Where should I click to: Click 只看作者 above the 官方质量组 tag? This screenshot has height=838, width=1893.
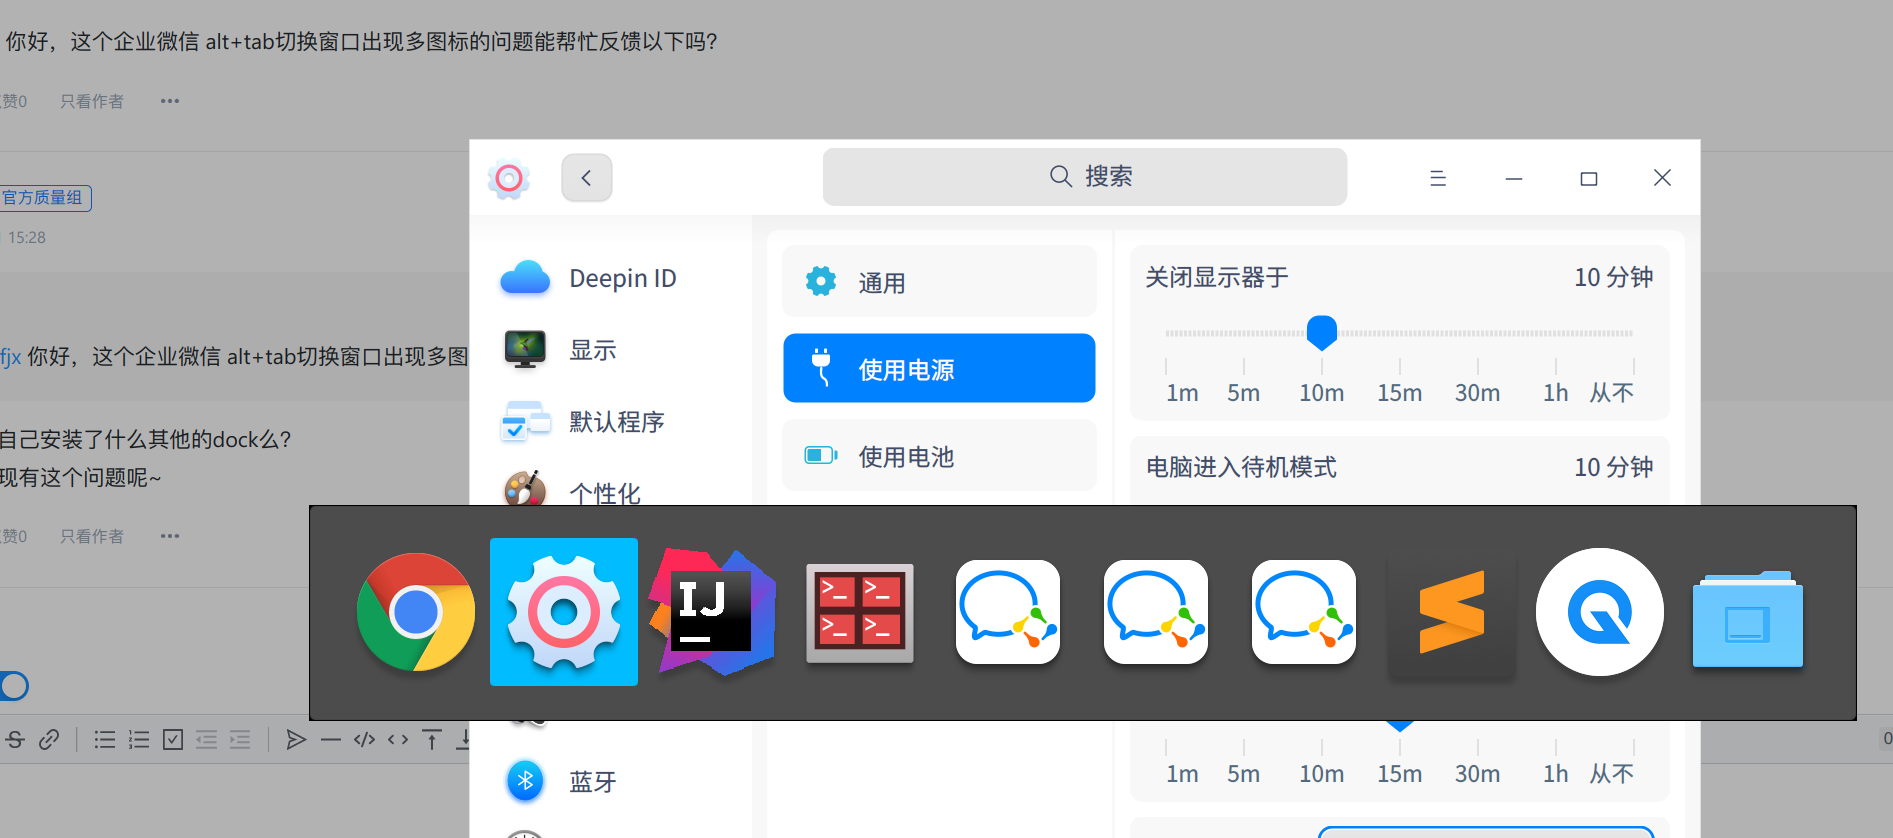point(92,101)
